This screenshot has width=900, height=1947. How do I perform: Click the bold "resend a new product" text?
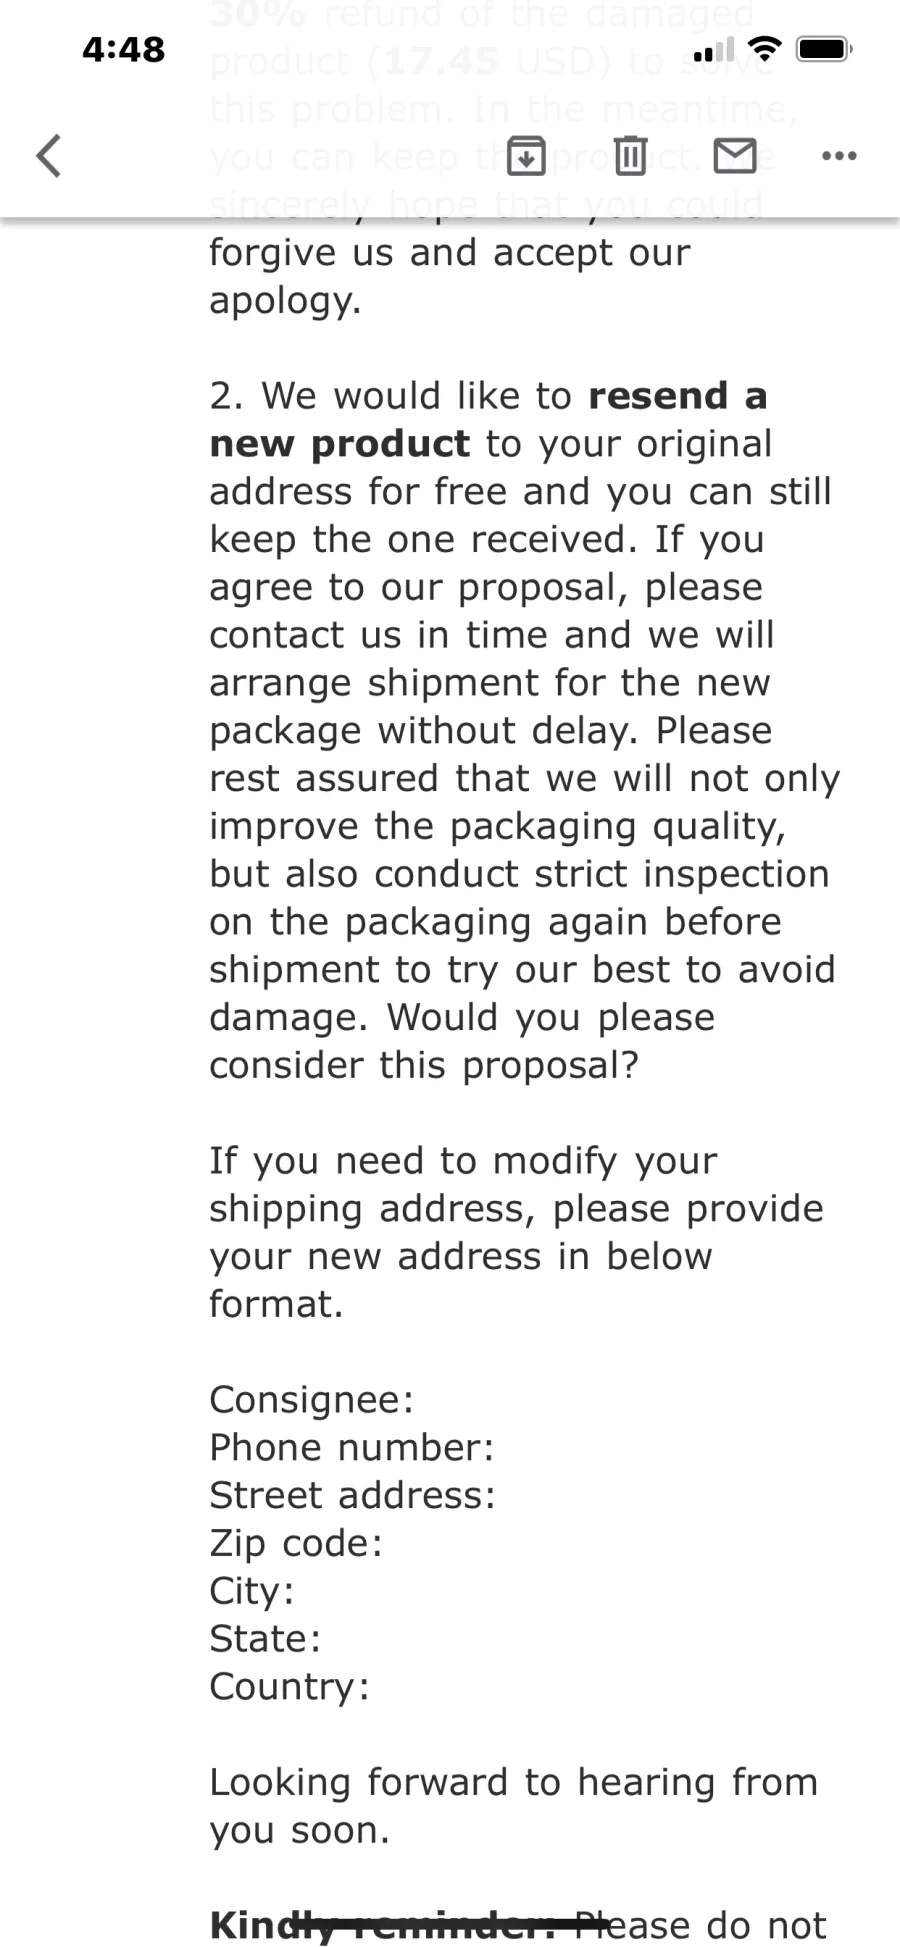click(x=488, y=420)
